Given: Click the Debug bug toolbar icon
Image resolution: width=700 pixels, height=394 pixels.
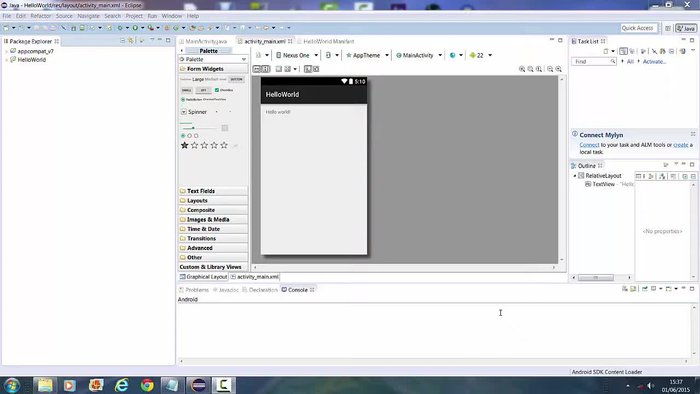Looking at the screenshot, I should [120, 28].
